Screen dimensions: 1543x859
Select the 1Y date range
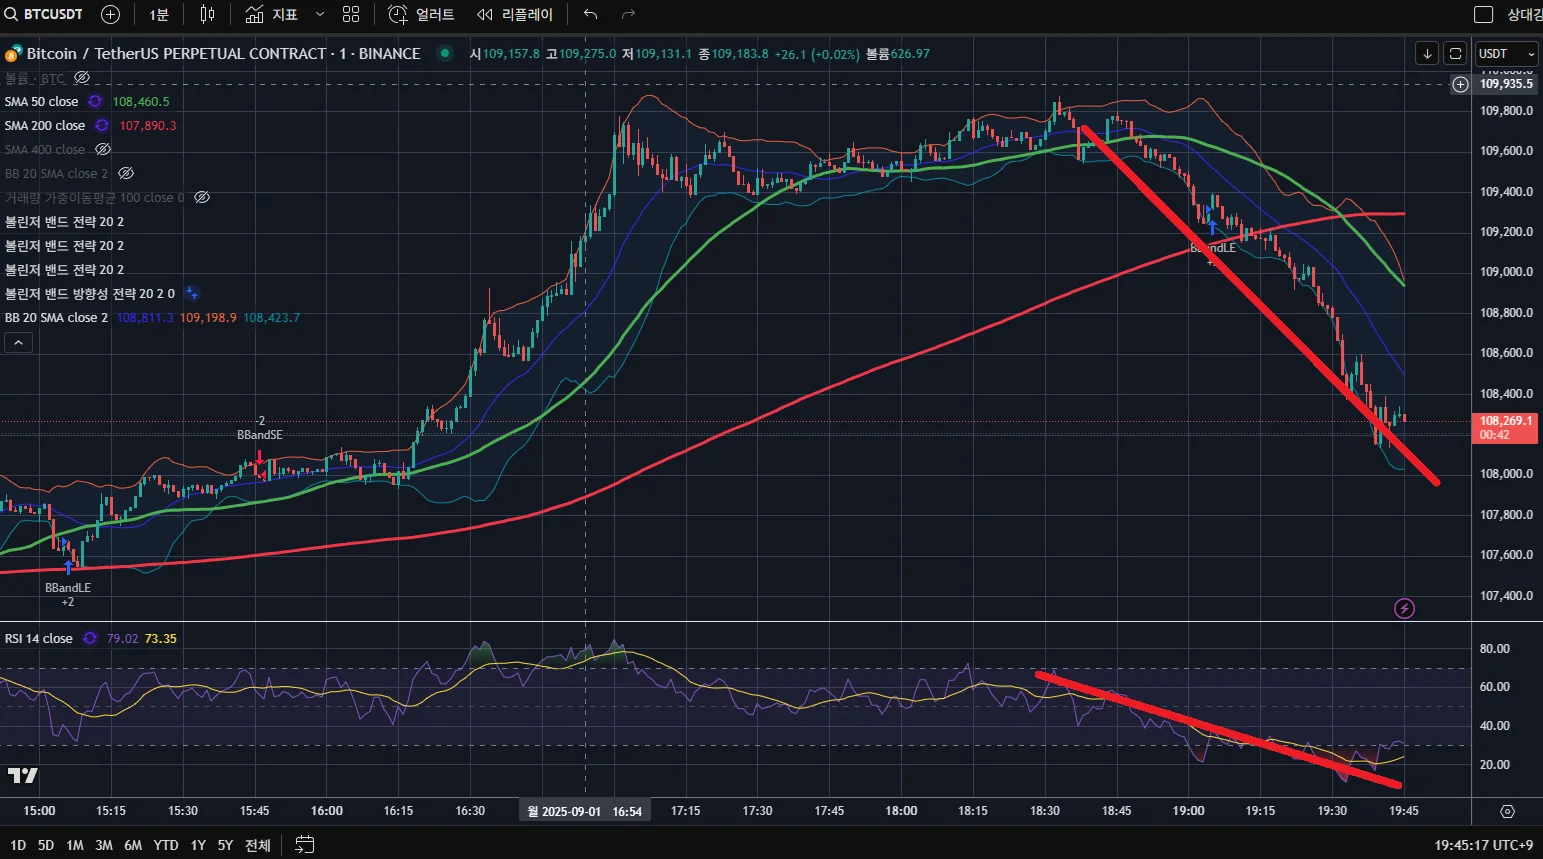[x=198, y=845]
